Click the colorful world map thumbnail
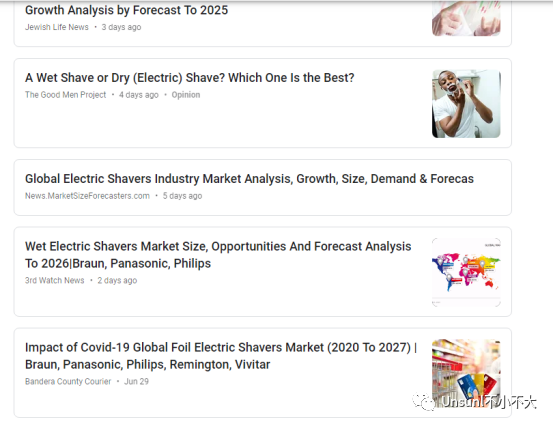This screenshot has width=554, height=427. (x=466, y=272)
